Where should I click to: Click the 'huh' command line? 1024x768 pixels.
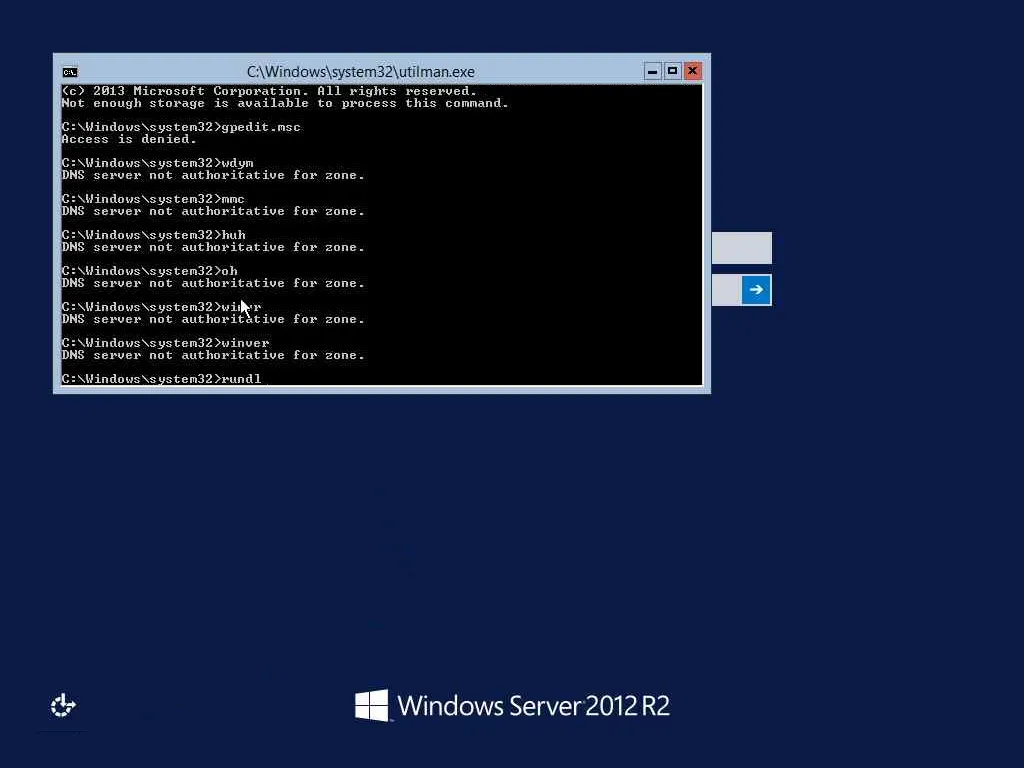[x=153, y=234]
